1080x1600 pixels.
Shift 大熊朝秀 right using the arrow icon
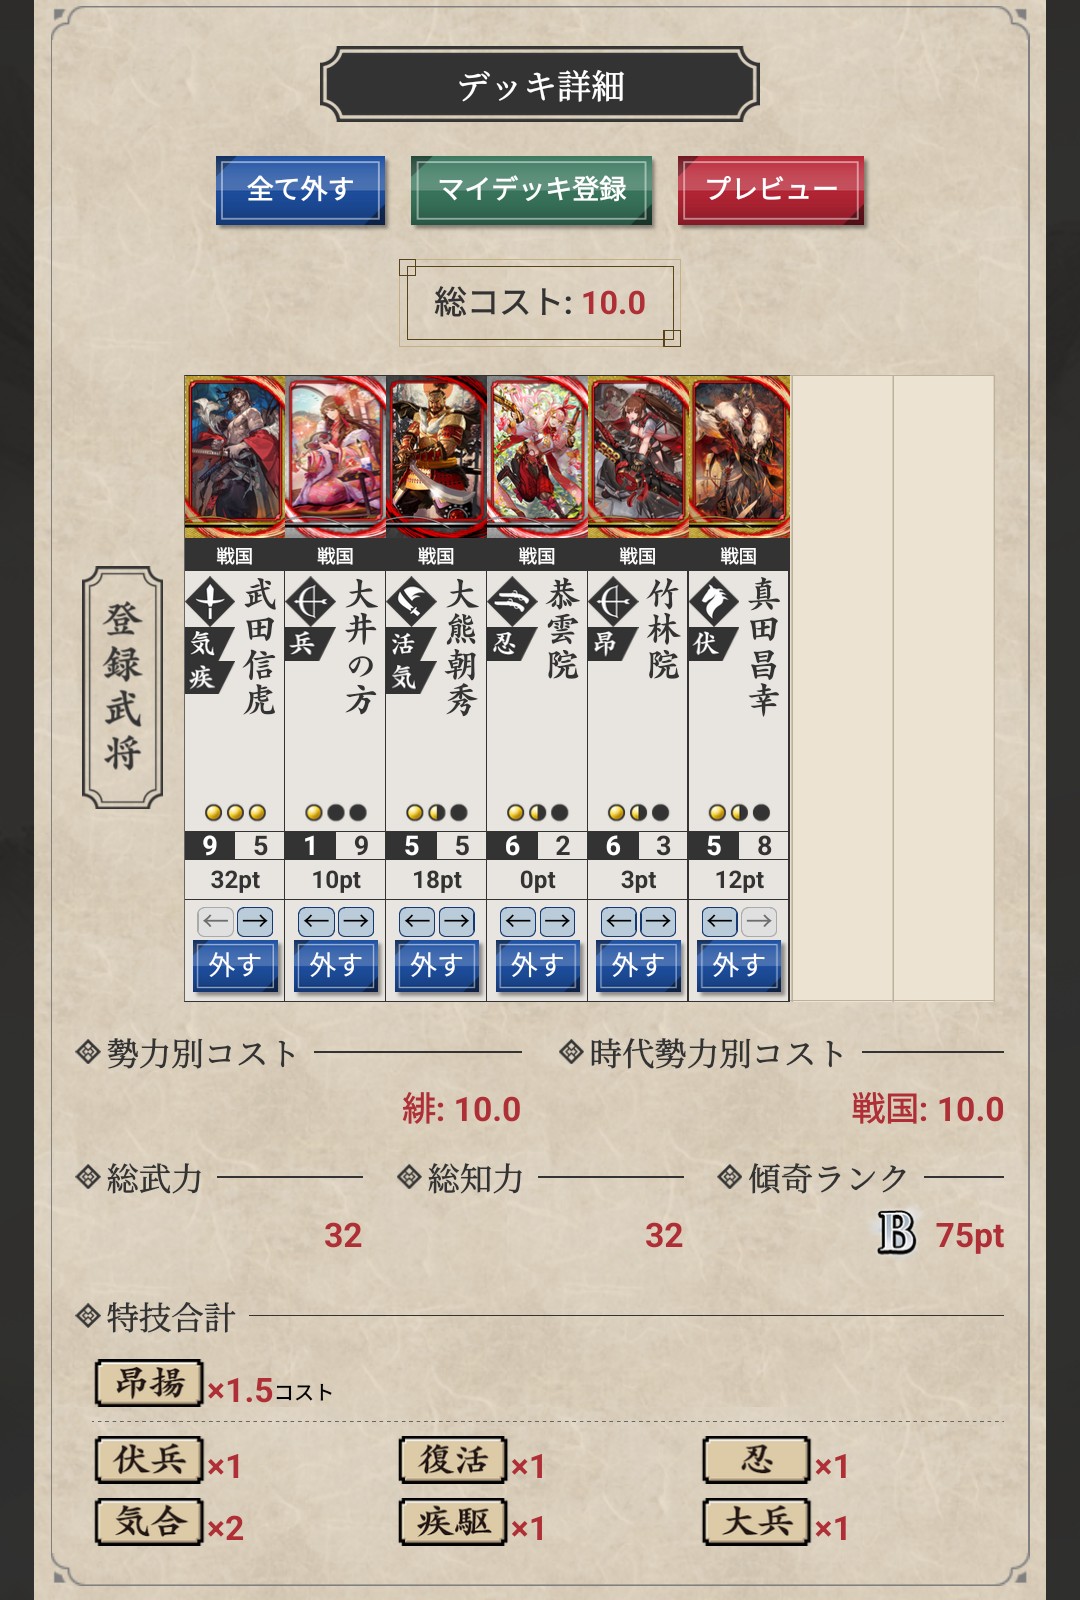pos(456,921)
